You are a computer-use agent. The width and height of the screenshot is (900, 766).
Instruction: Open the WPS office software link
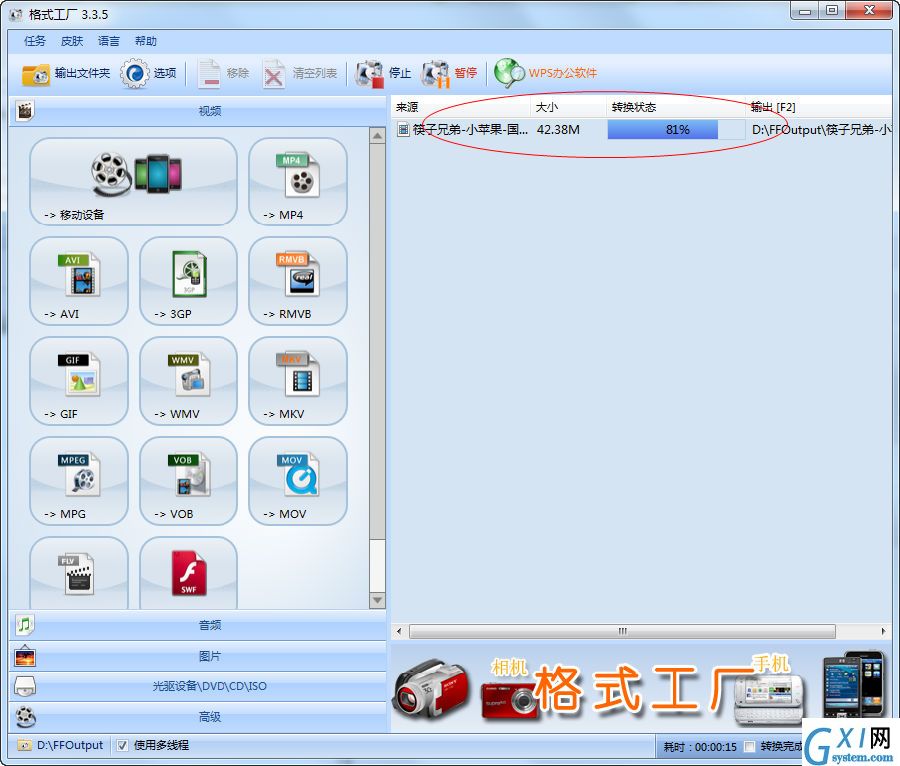[545, 73]
